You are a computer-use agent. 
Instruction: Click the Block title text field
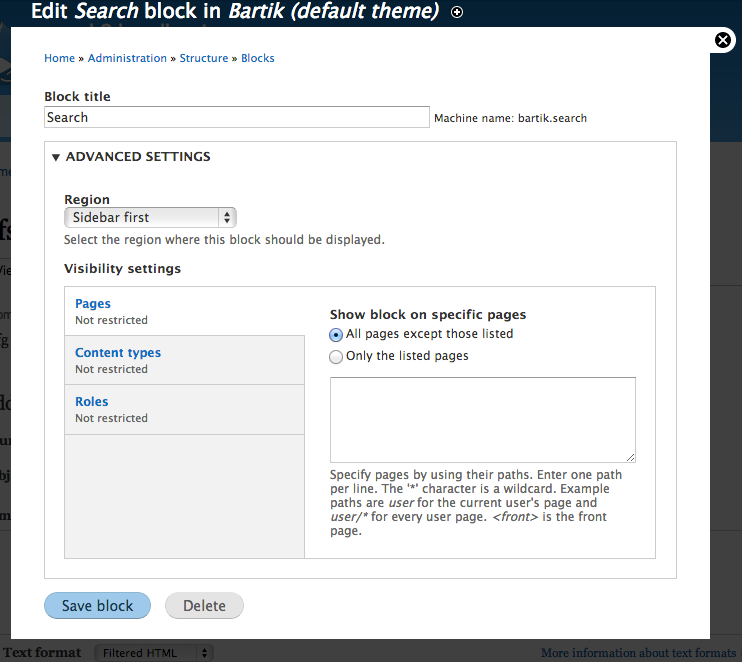click(x=237, y=117)
